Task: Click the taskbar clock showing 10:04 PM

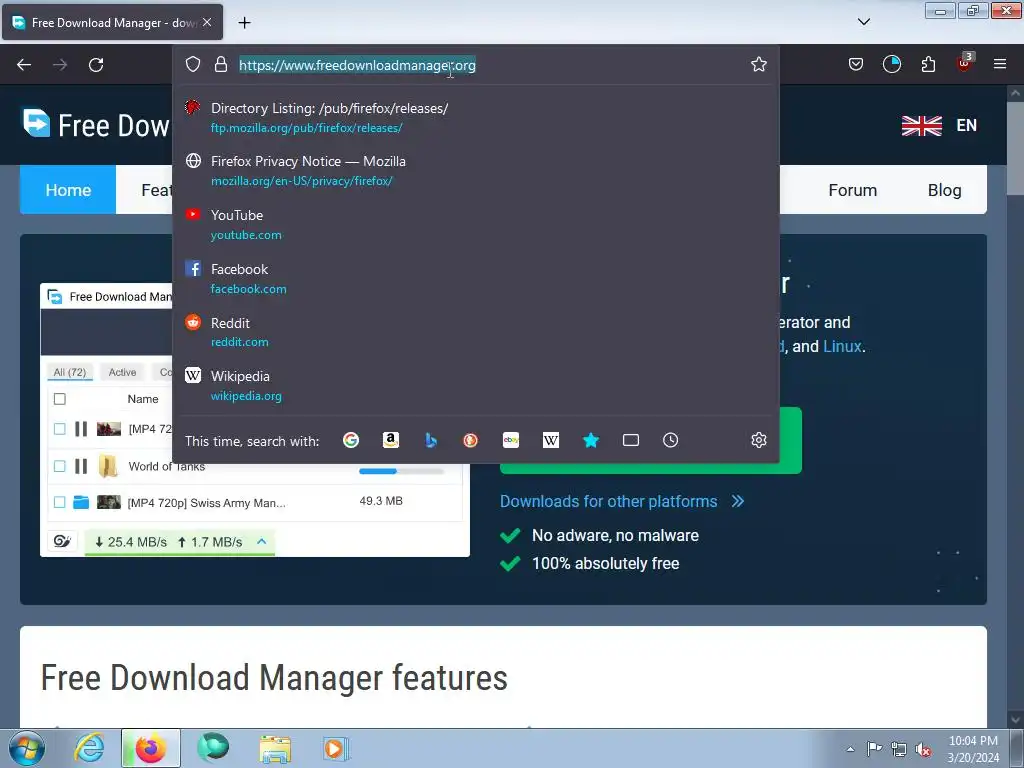Action: (x=972, y=749)
